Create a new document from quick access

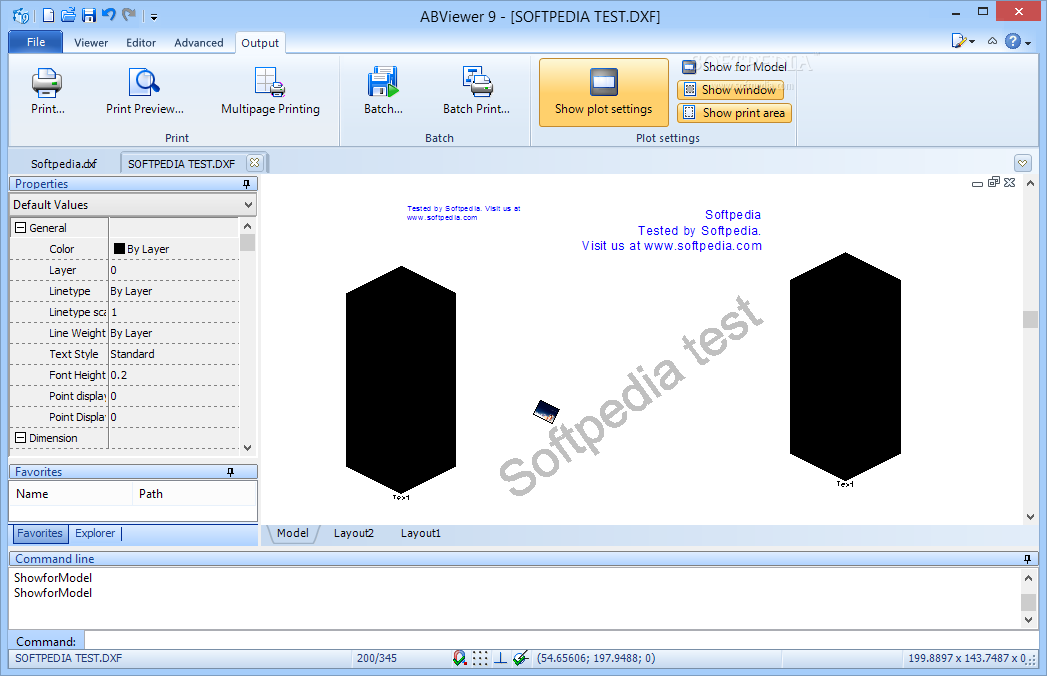click(x=48, y=15)
